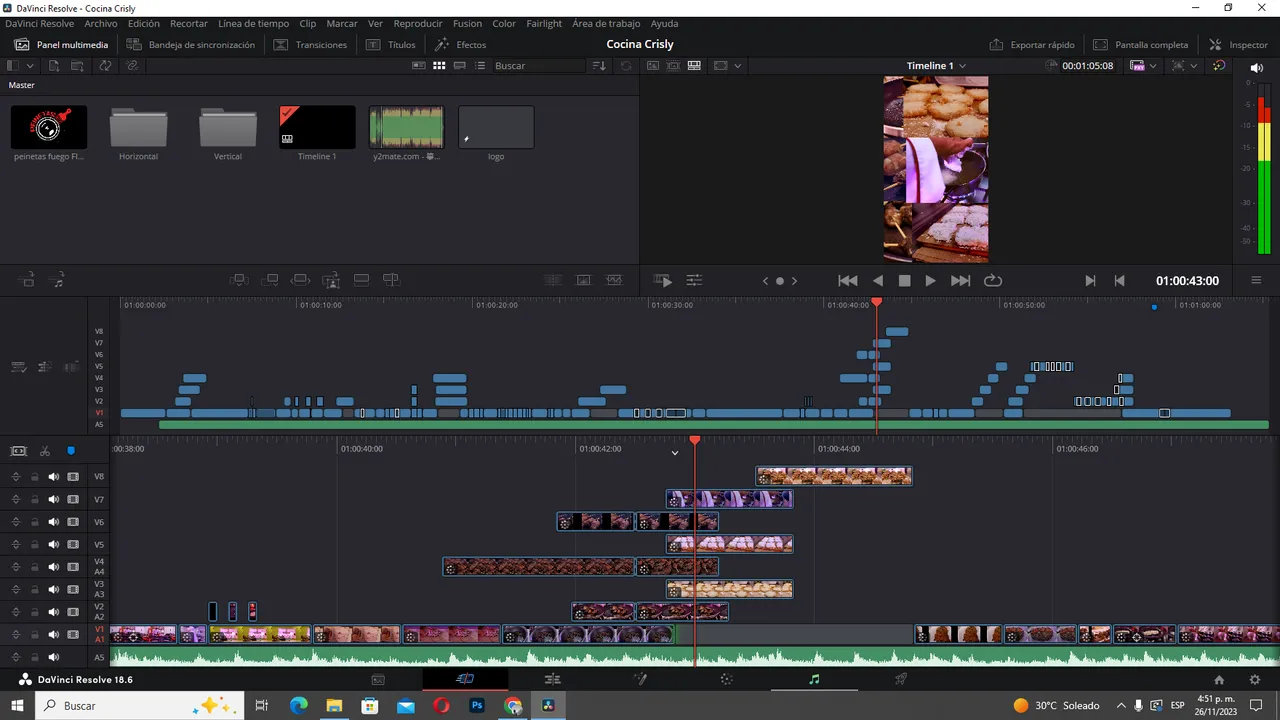Click the Ripple Overwrite icon
This screenshot has width=1280, height=720.
coord(300,280)
